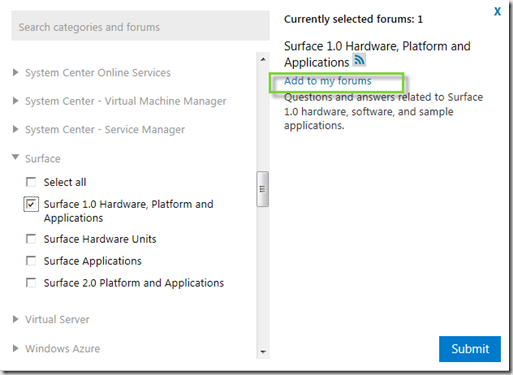The width and height of the screenshot is (513, 375).
Task: Focus the Search categories and forums field
Action: (x=140, y=26)
